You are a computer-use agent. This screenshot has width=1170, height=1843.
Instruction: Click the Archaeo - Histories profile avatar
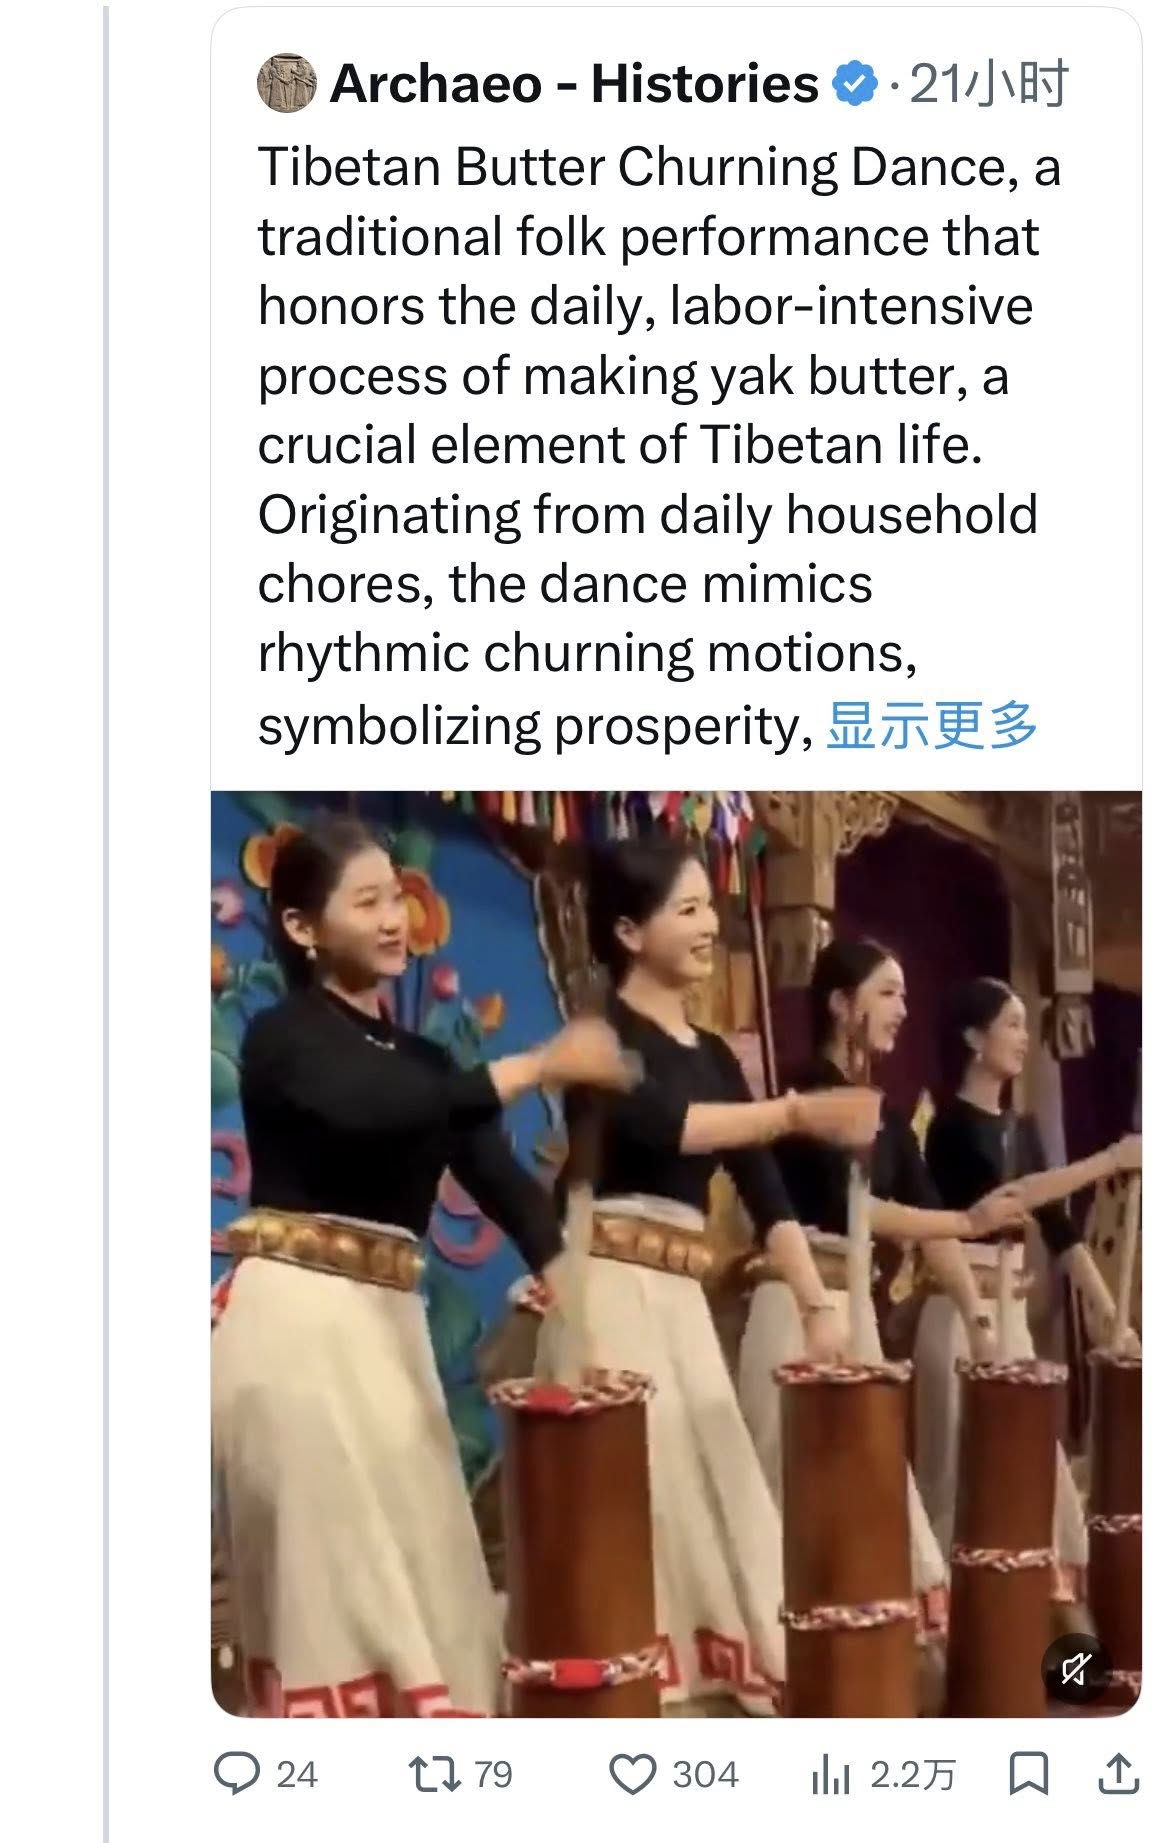(287, 82)
